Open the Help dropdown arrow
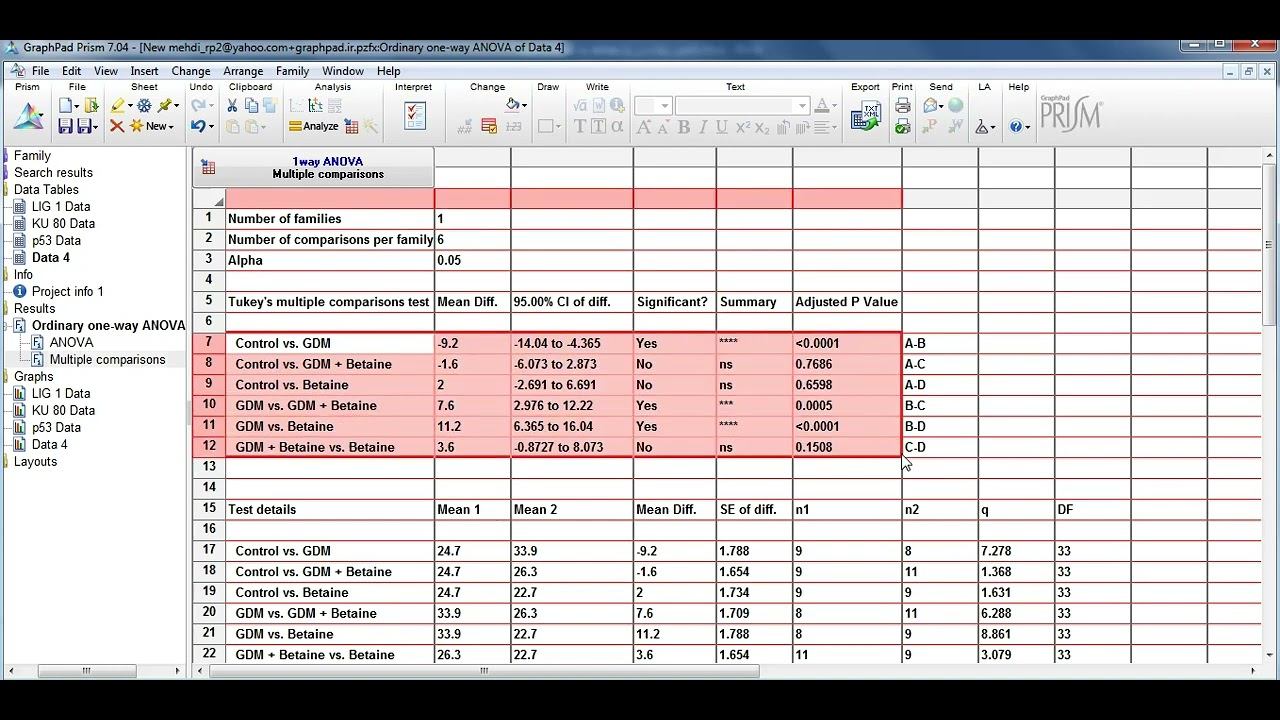This screenshot has width=1280, height=720. coord(1027,127)
